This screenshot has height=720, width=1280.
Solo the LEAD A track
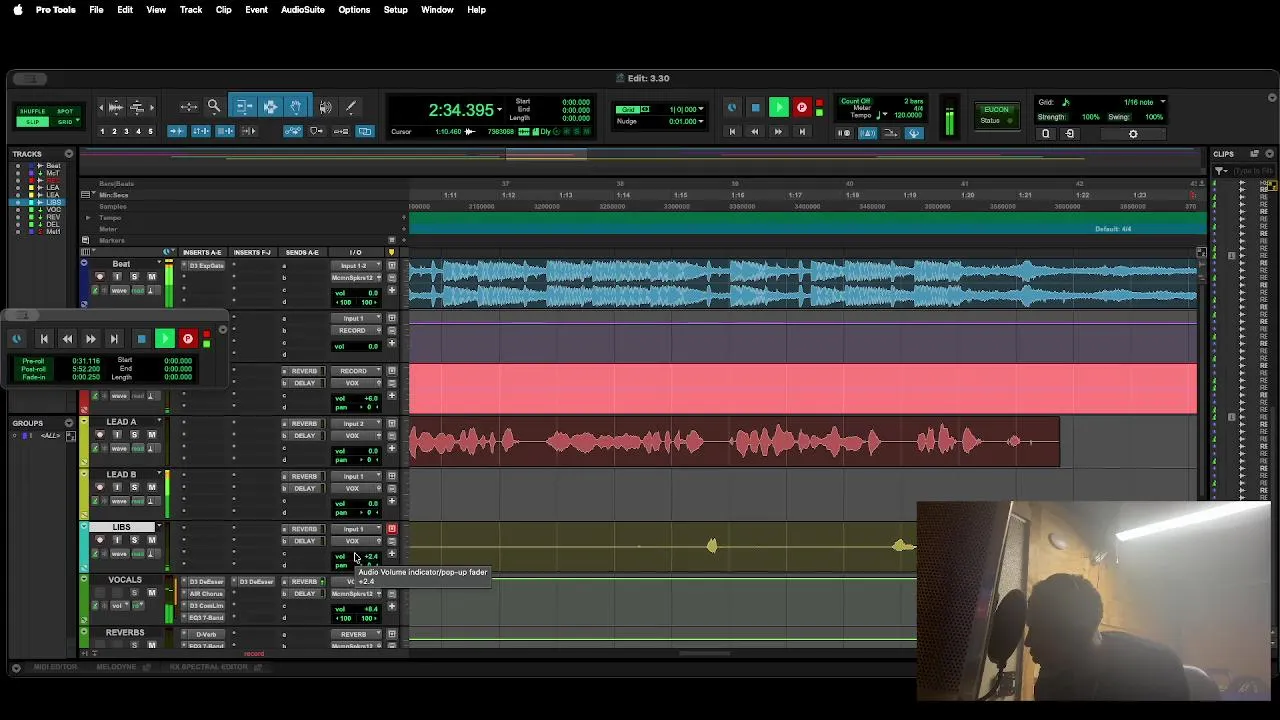pyautogui.click(x=134, y=434)
